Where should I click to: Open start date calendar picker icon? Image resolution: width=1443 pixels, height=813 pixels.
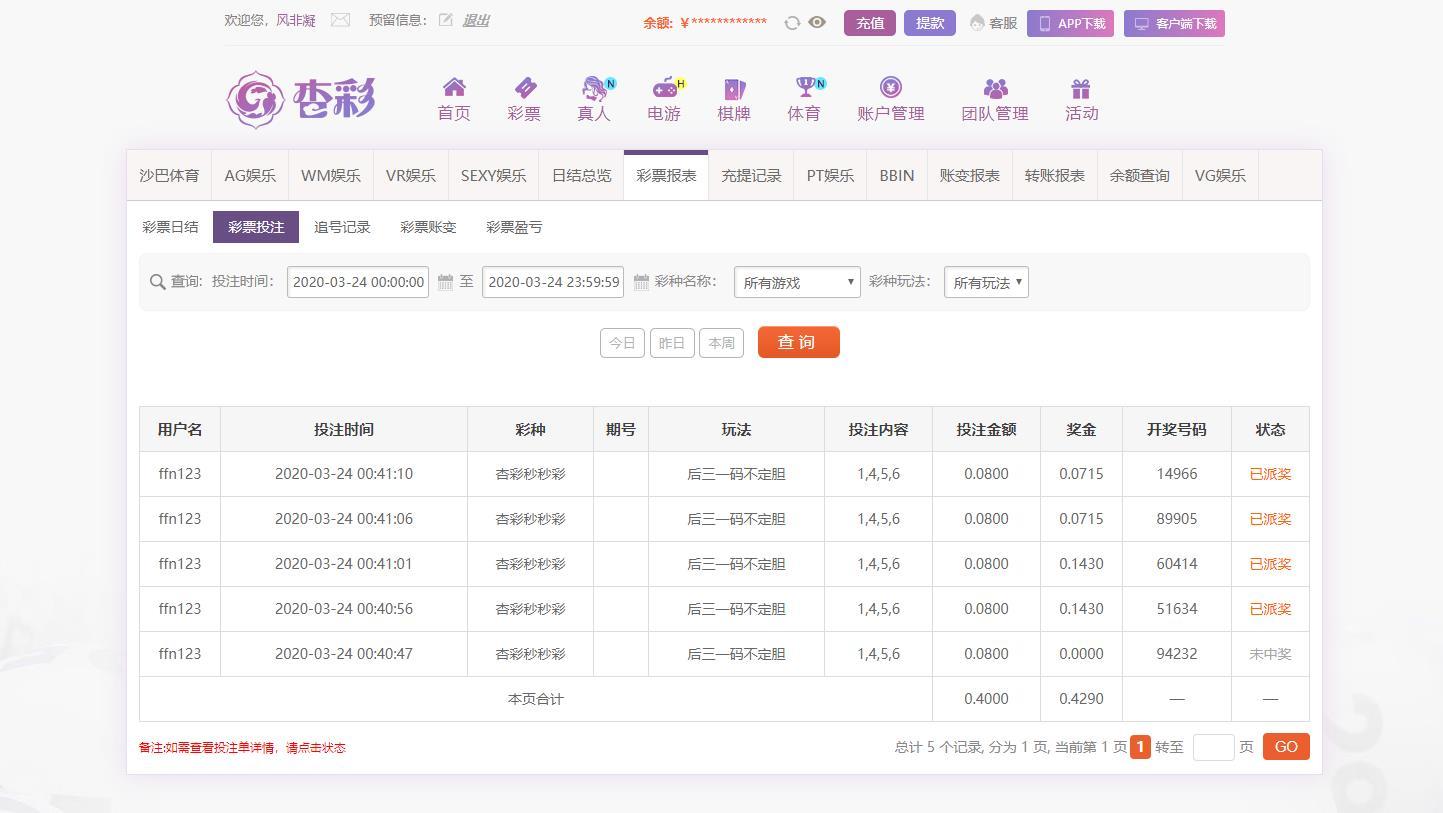click(446, 283)
